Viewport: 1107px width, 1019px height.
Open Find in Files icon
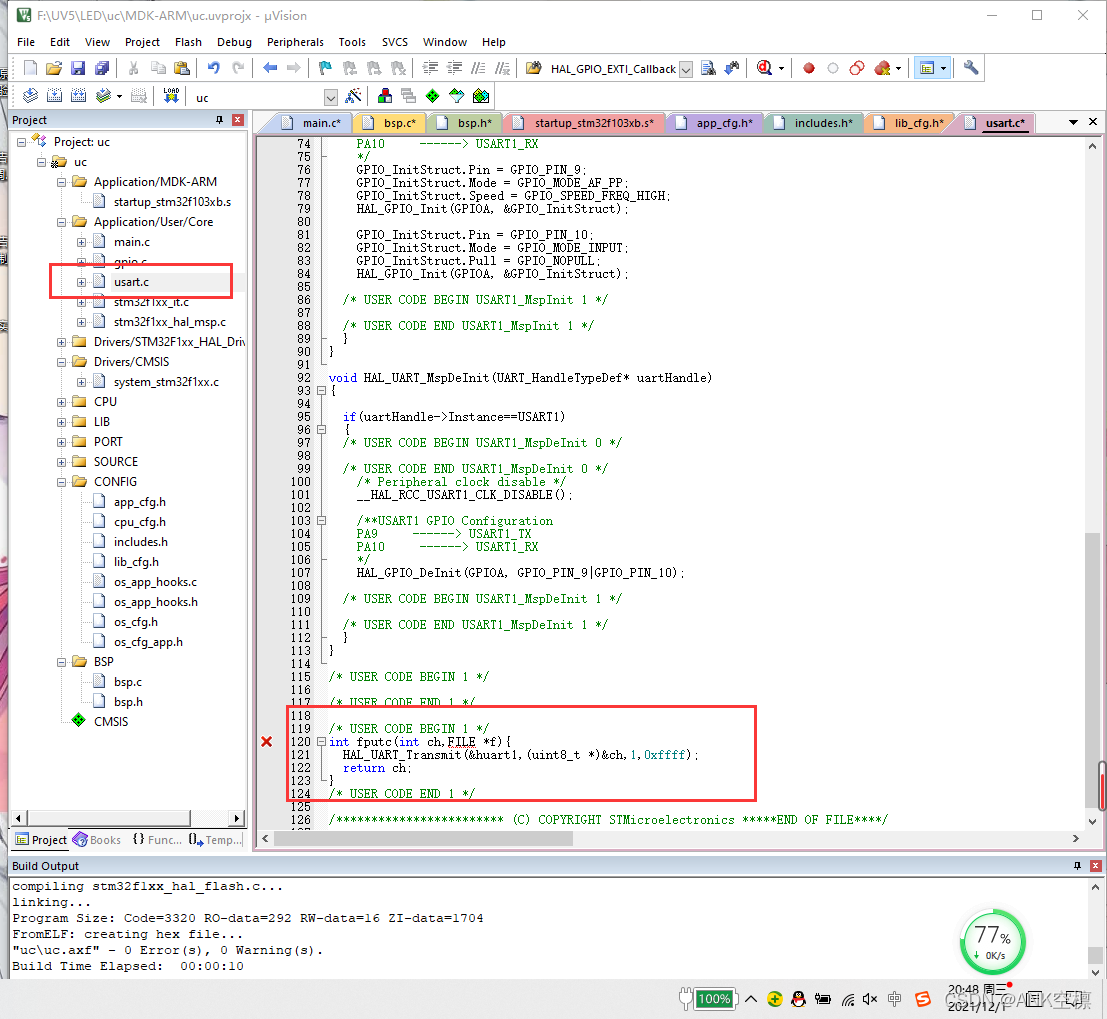534,68
